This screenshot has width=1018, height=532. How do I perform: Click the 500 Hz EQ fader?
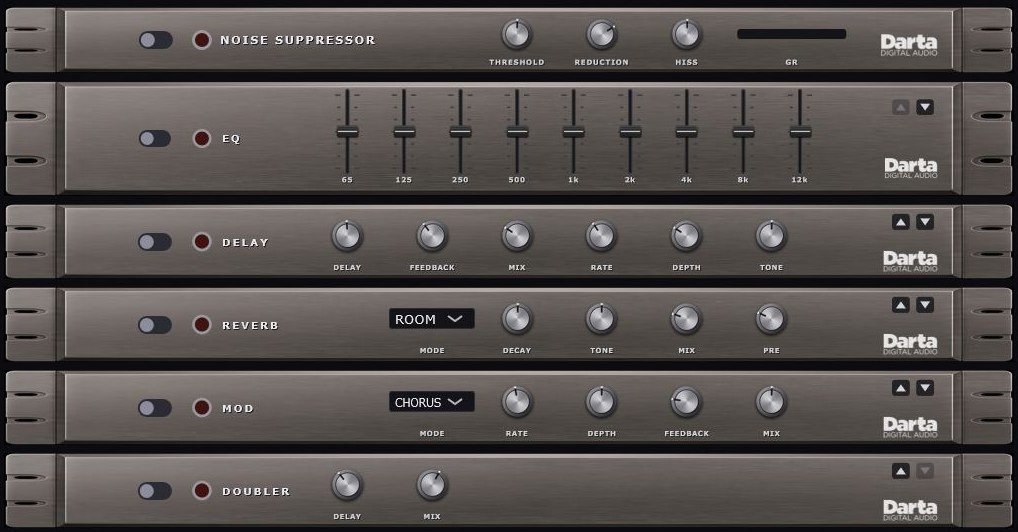pyautogui.click(x=517, y=133)
